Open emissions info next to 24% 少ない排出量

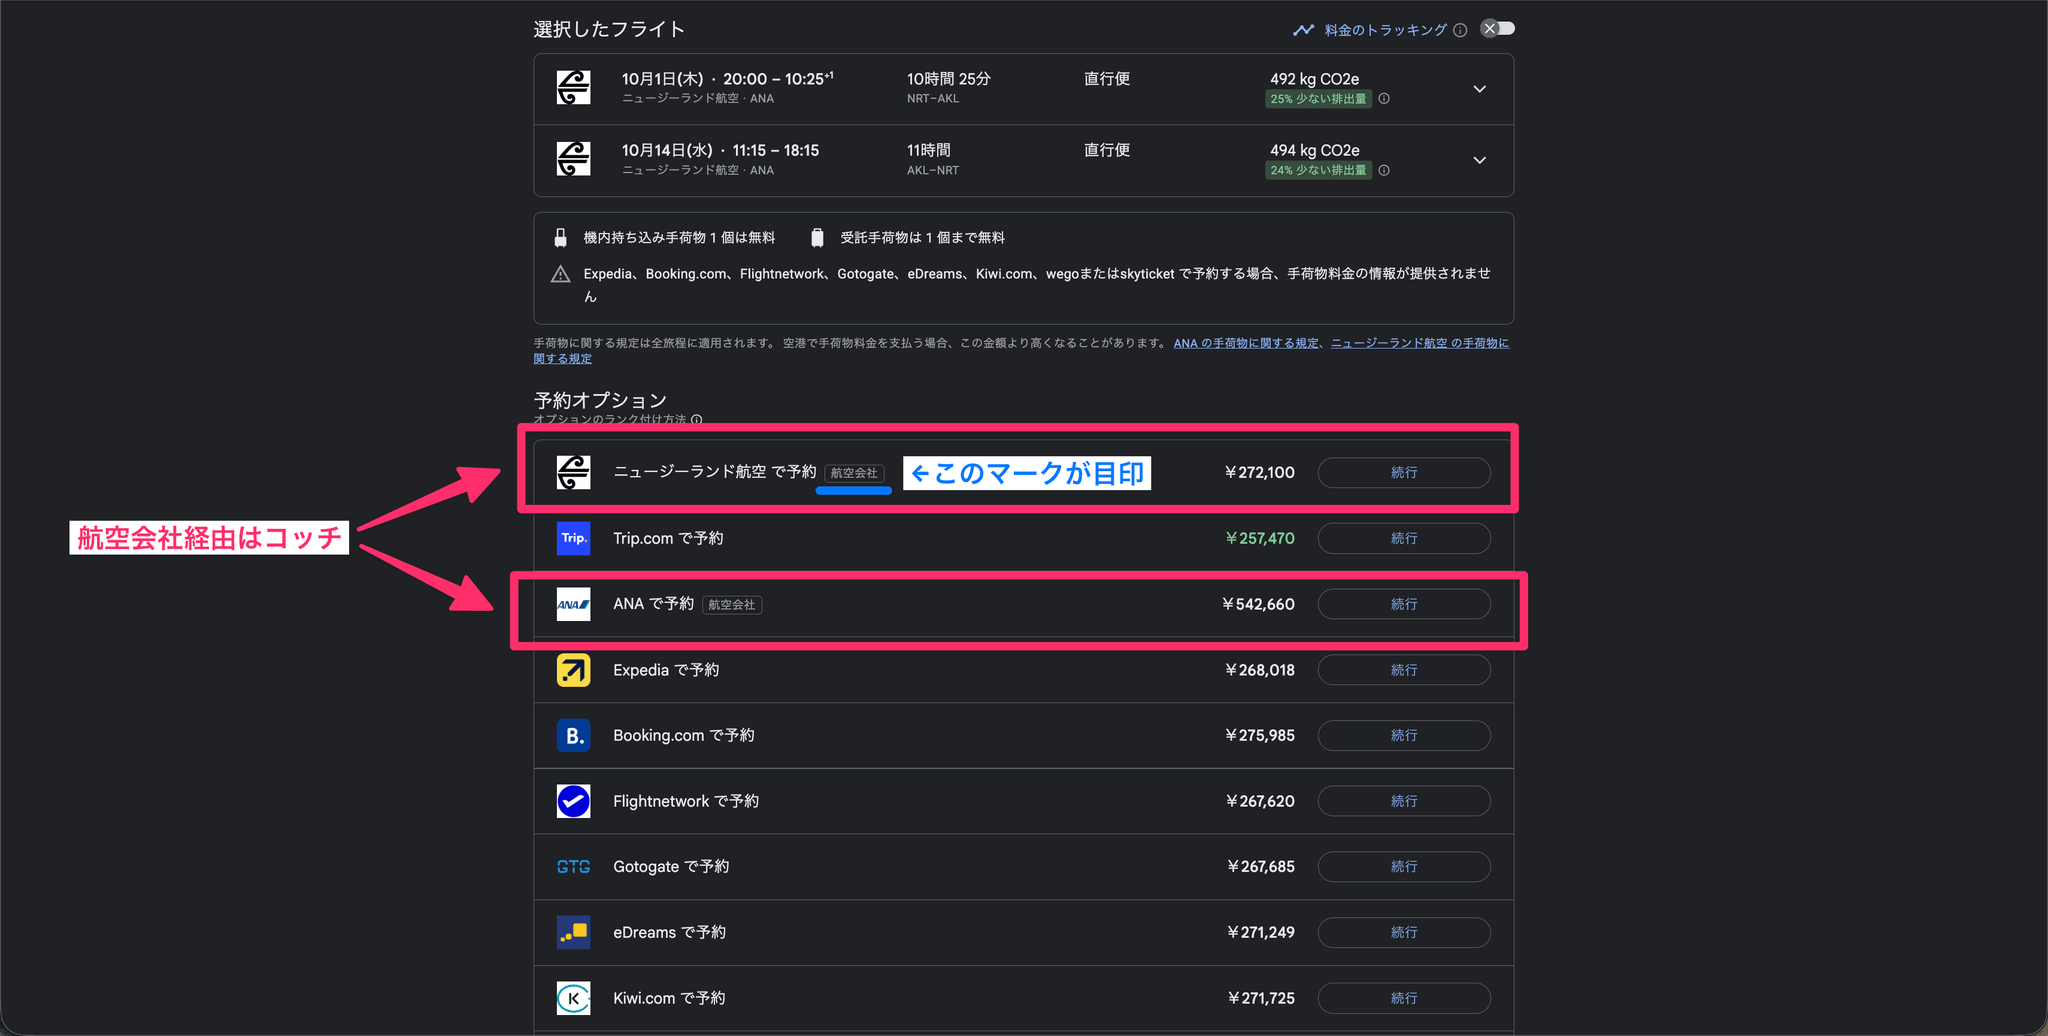tap(1384, 170)
